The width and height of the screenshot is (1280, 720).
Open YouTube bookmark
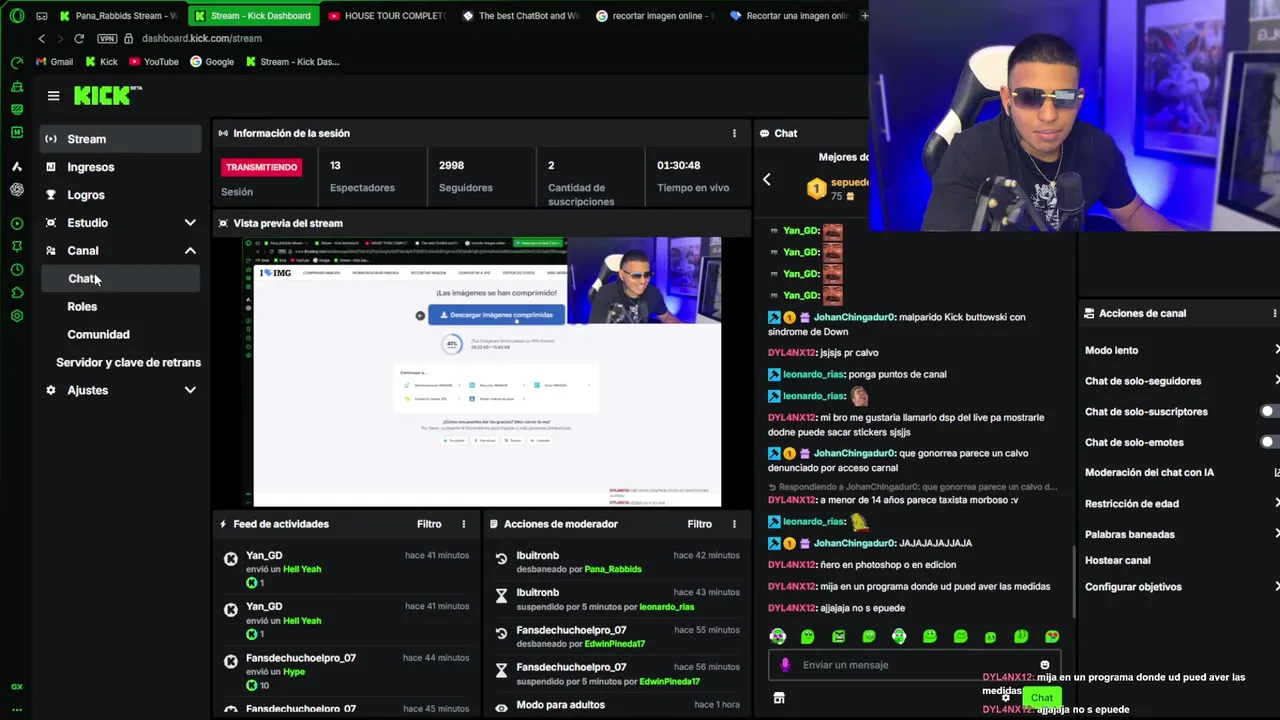(x=153, y=62)
